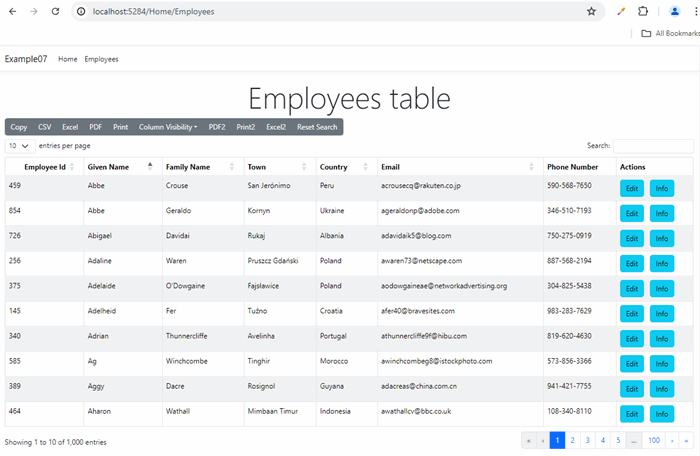The width and height of the screenshot is (700, 456).
Task: Sort by Employee Id column arrows
Action: pos(72,167)
